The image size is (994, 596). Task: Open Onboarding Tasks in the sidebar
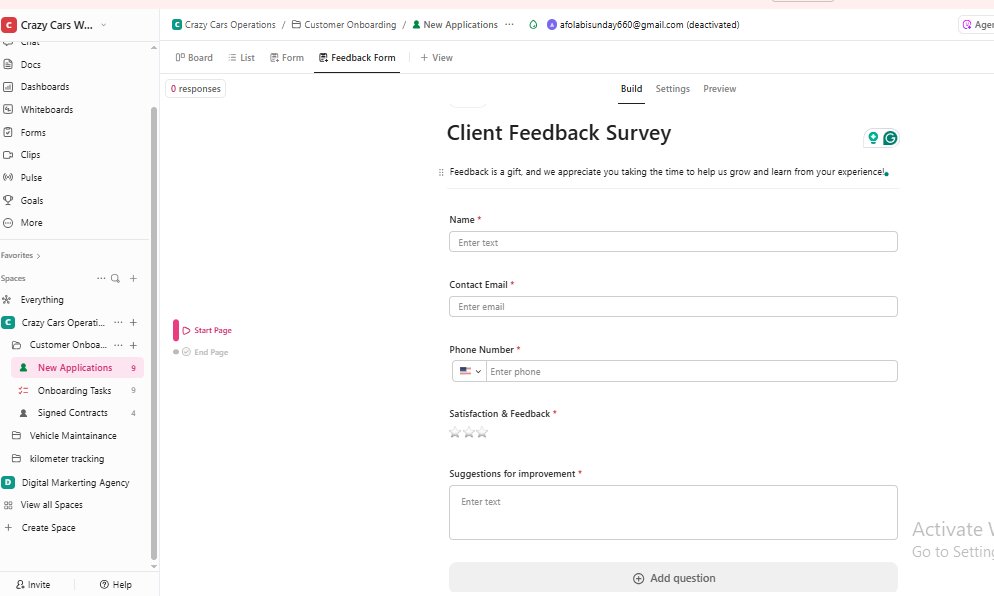[75, 390]
